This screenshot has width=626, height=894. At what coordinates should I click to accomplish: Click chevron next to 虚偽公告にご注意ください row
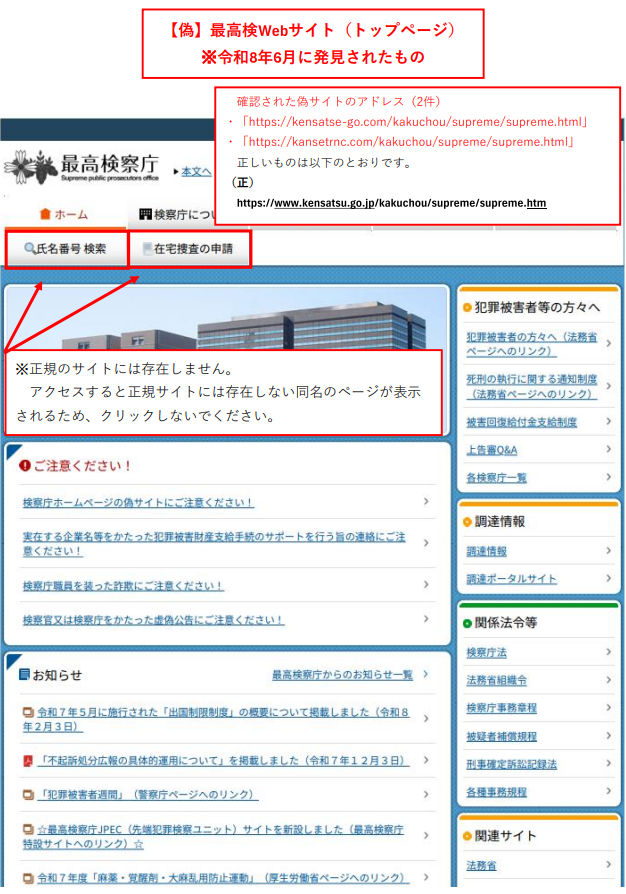pos(426,619)
